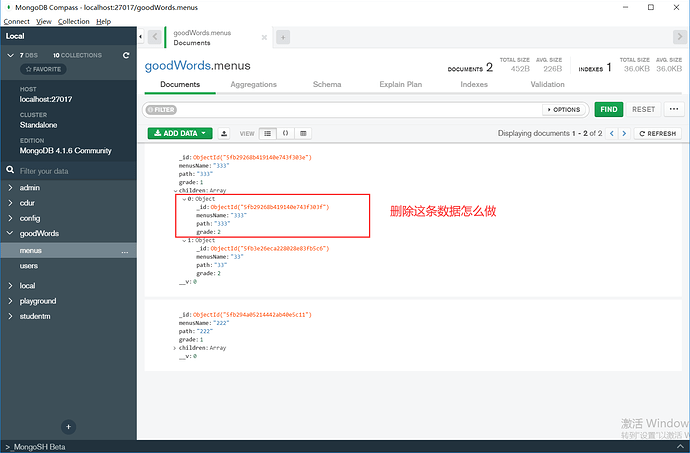
Task: Go to next page of documents
Action: [625, 133]
